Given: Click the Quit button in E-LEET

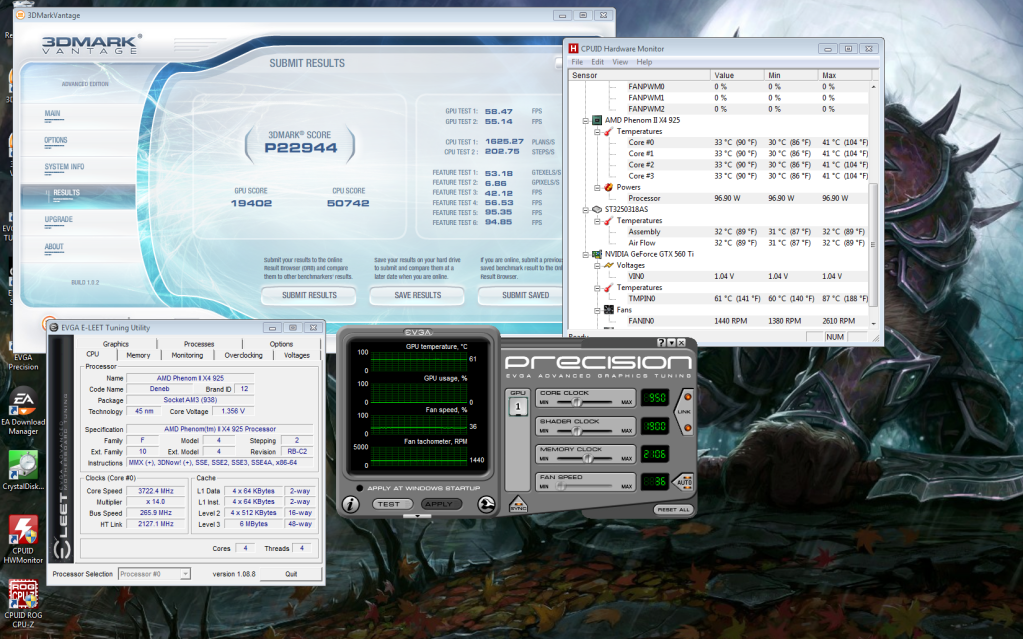Looking at the screenshot, I should pos(291,574).
